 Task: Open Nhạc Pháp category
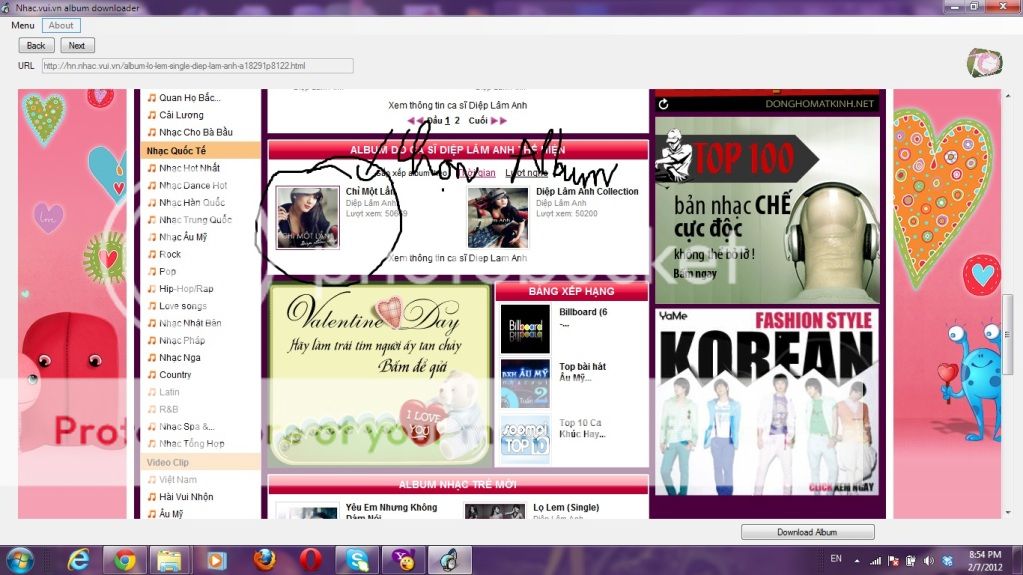[x=182, y=341]
